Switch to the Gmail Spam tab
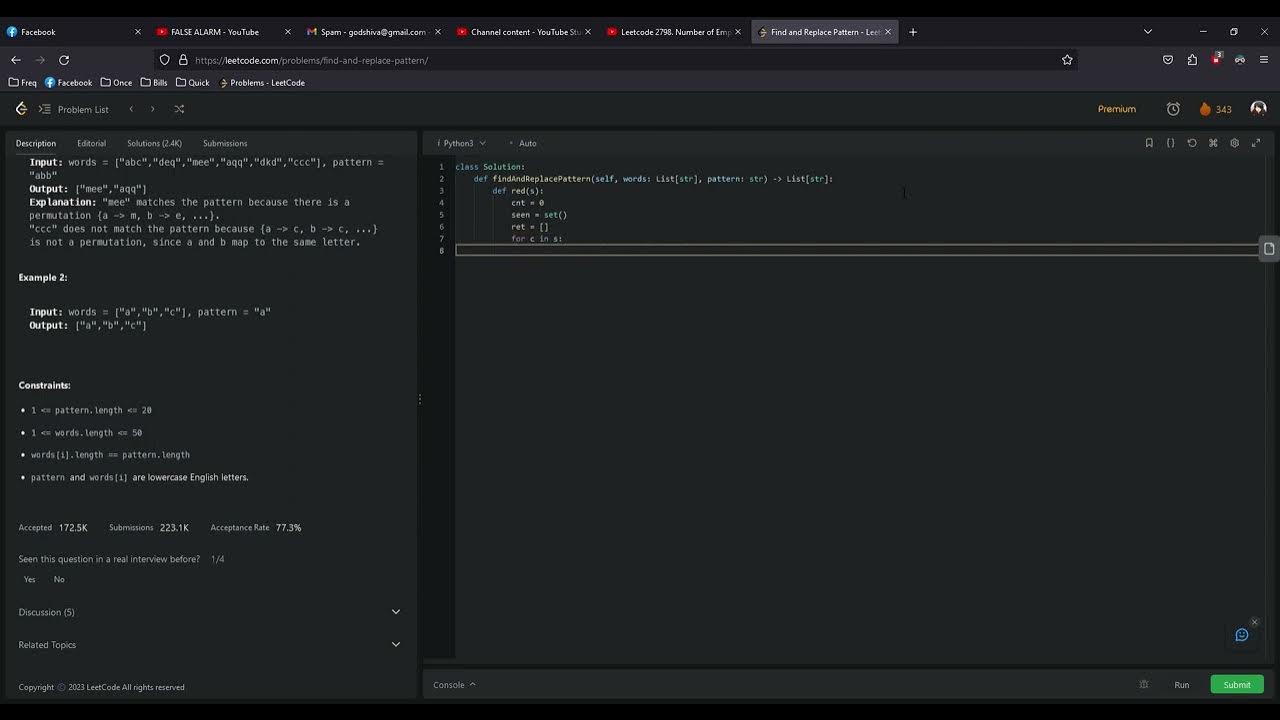 click(373, 32)
